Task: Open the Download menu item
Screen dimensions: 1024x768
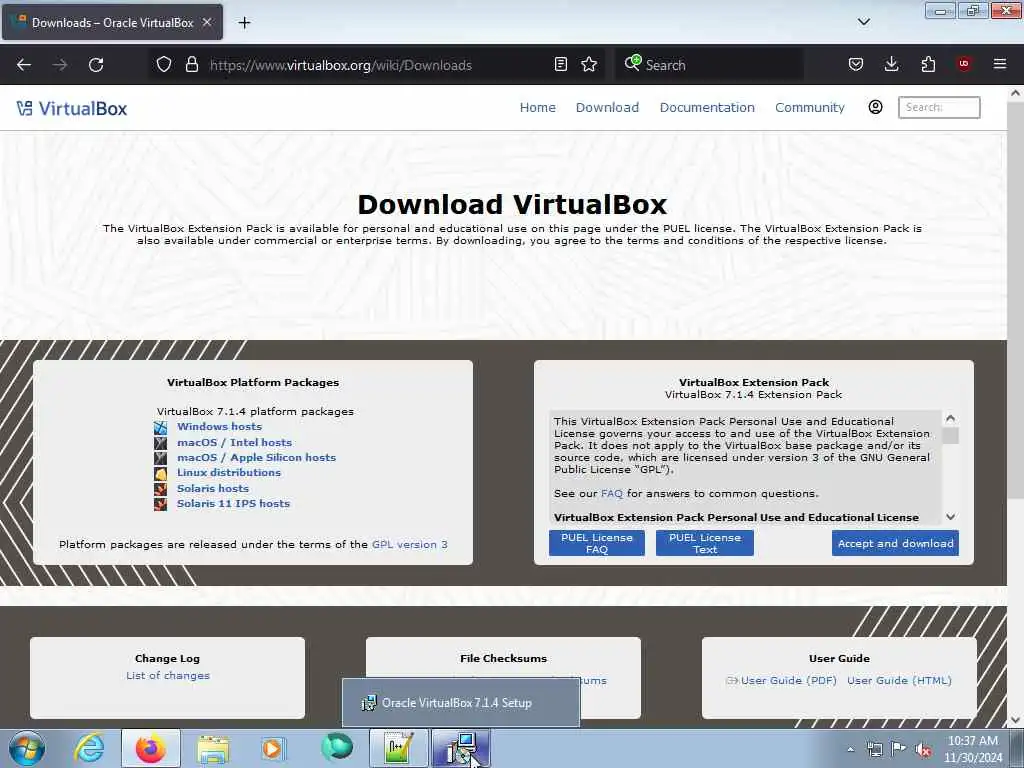Action: tap(607, 107)
